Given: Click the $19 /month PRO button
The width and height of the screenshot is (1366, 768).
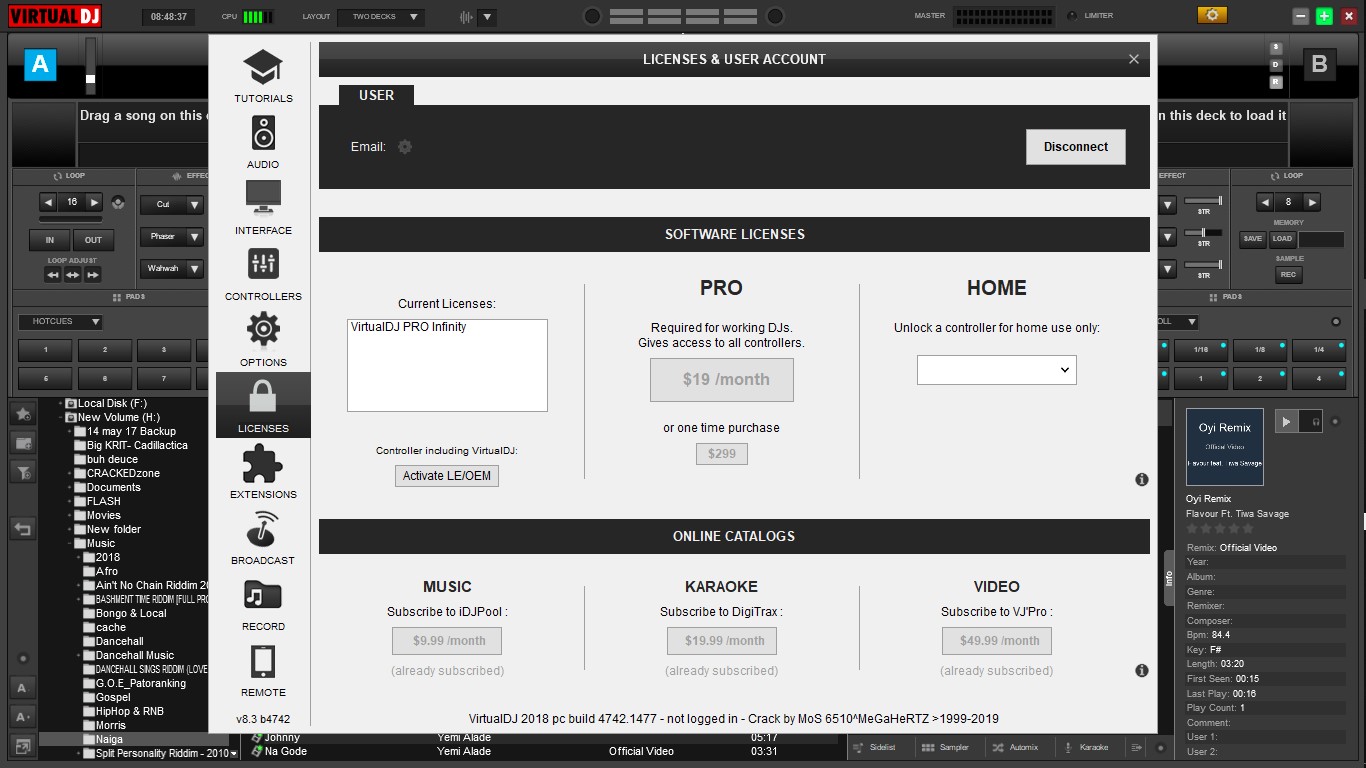Looking at the screenshot, I should (721, 380).
